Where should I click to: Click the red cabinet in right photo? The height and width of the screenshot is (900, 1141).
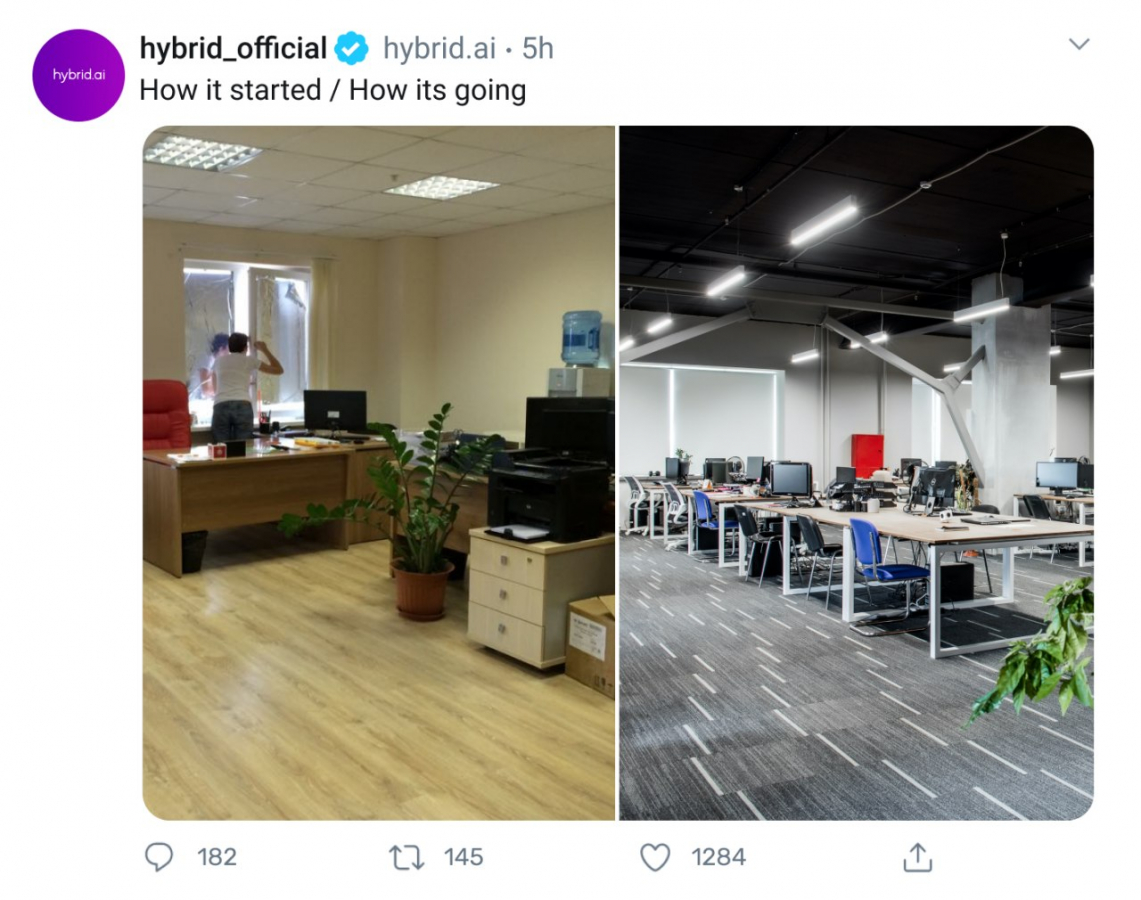867,455
